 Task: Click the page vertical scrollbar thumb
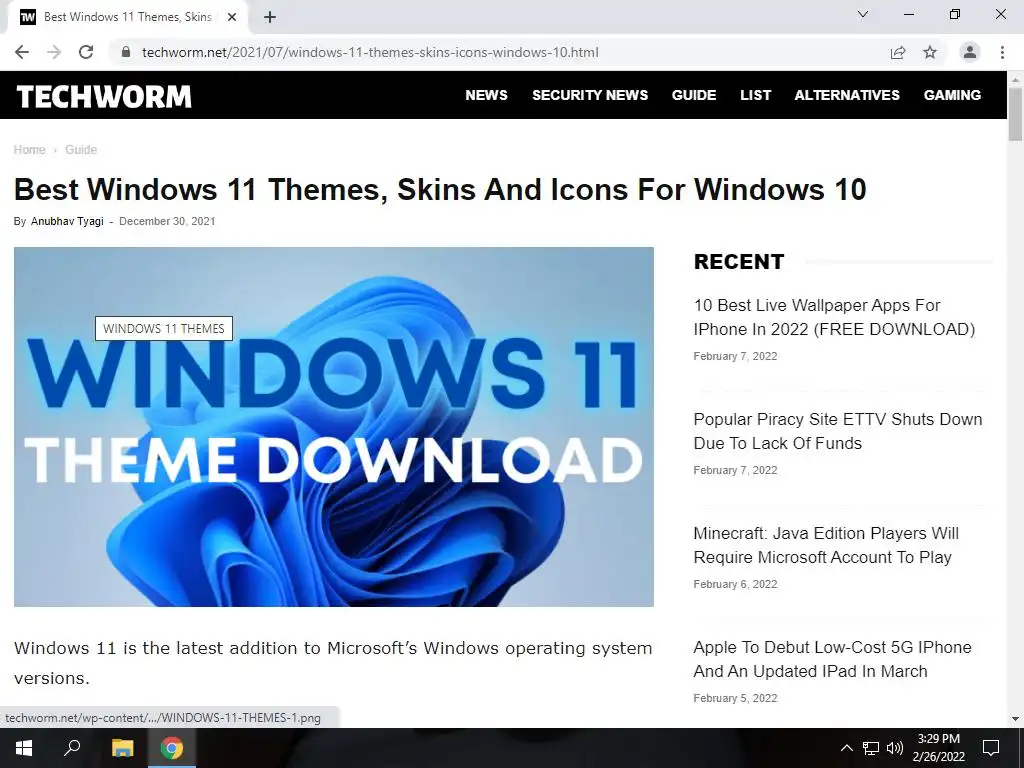[x=1016, y=114]
